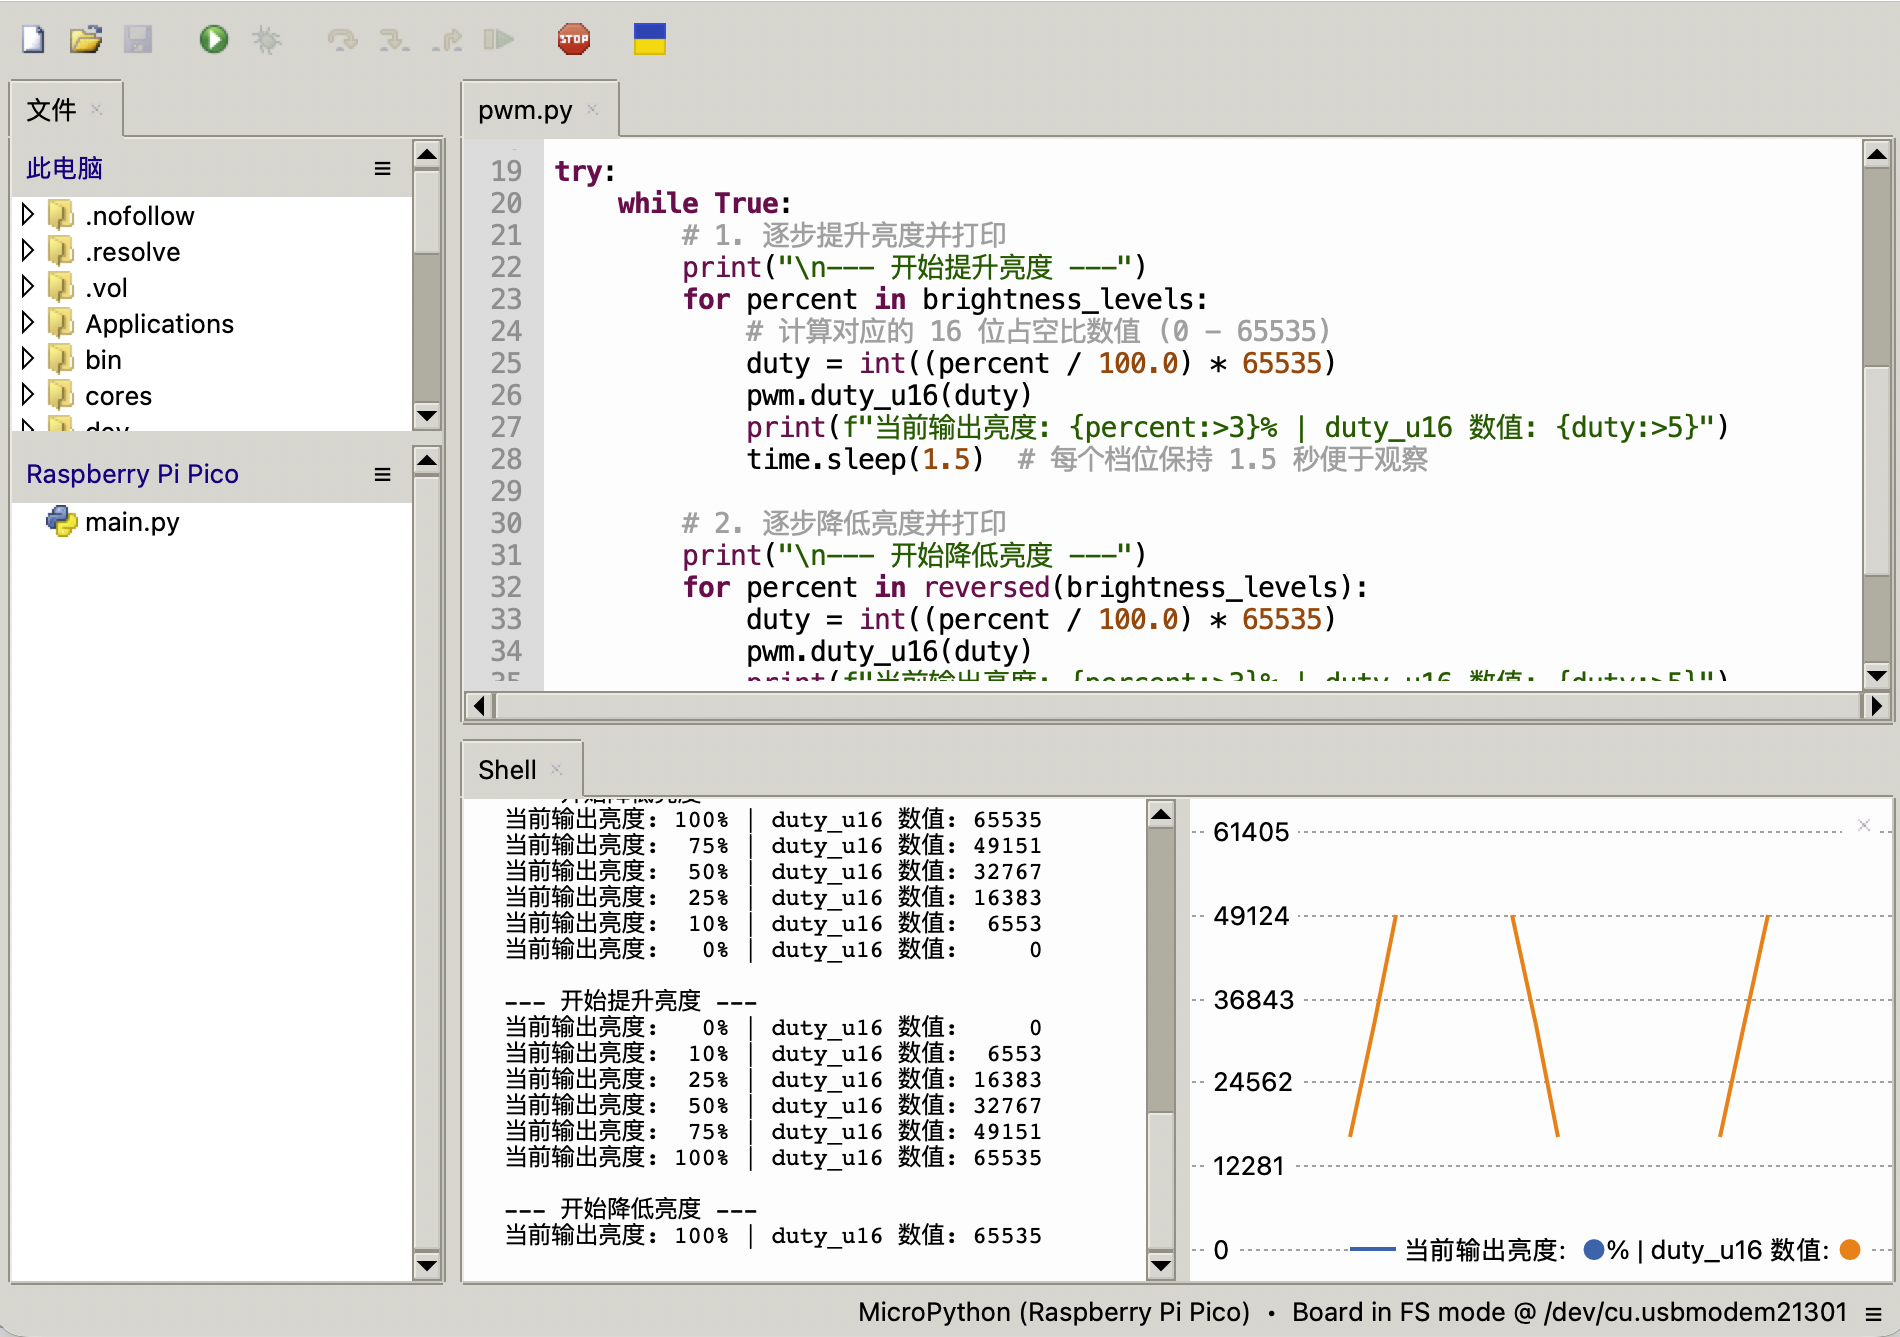1900x1337 pixels.
Task: Click the Shell scroll down arrow
Action: (x=1161, y=1265)
